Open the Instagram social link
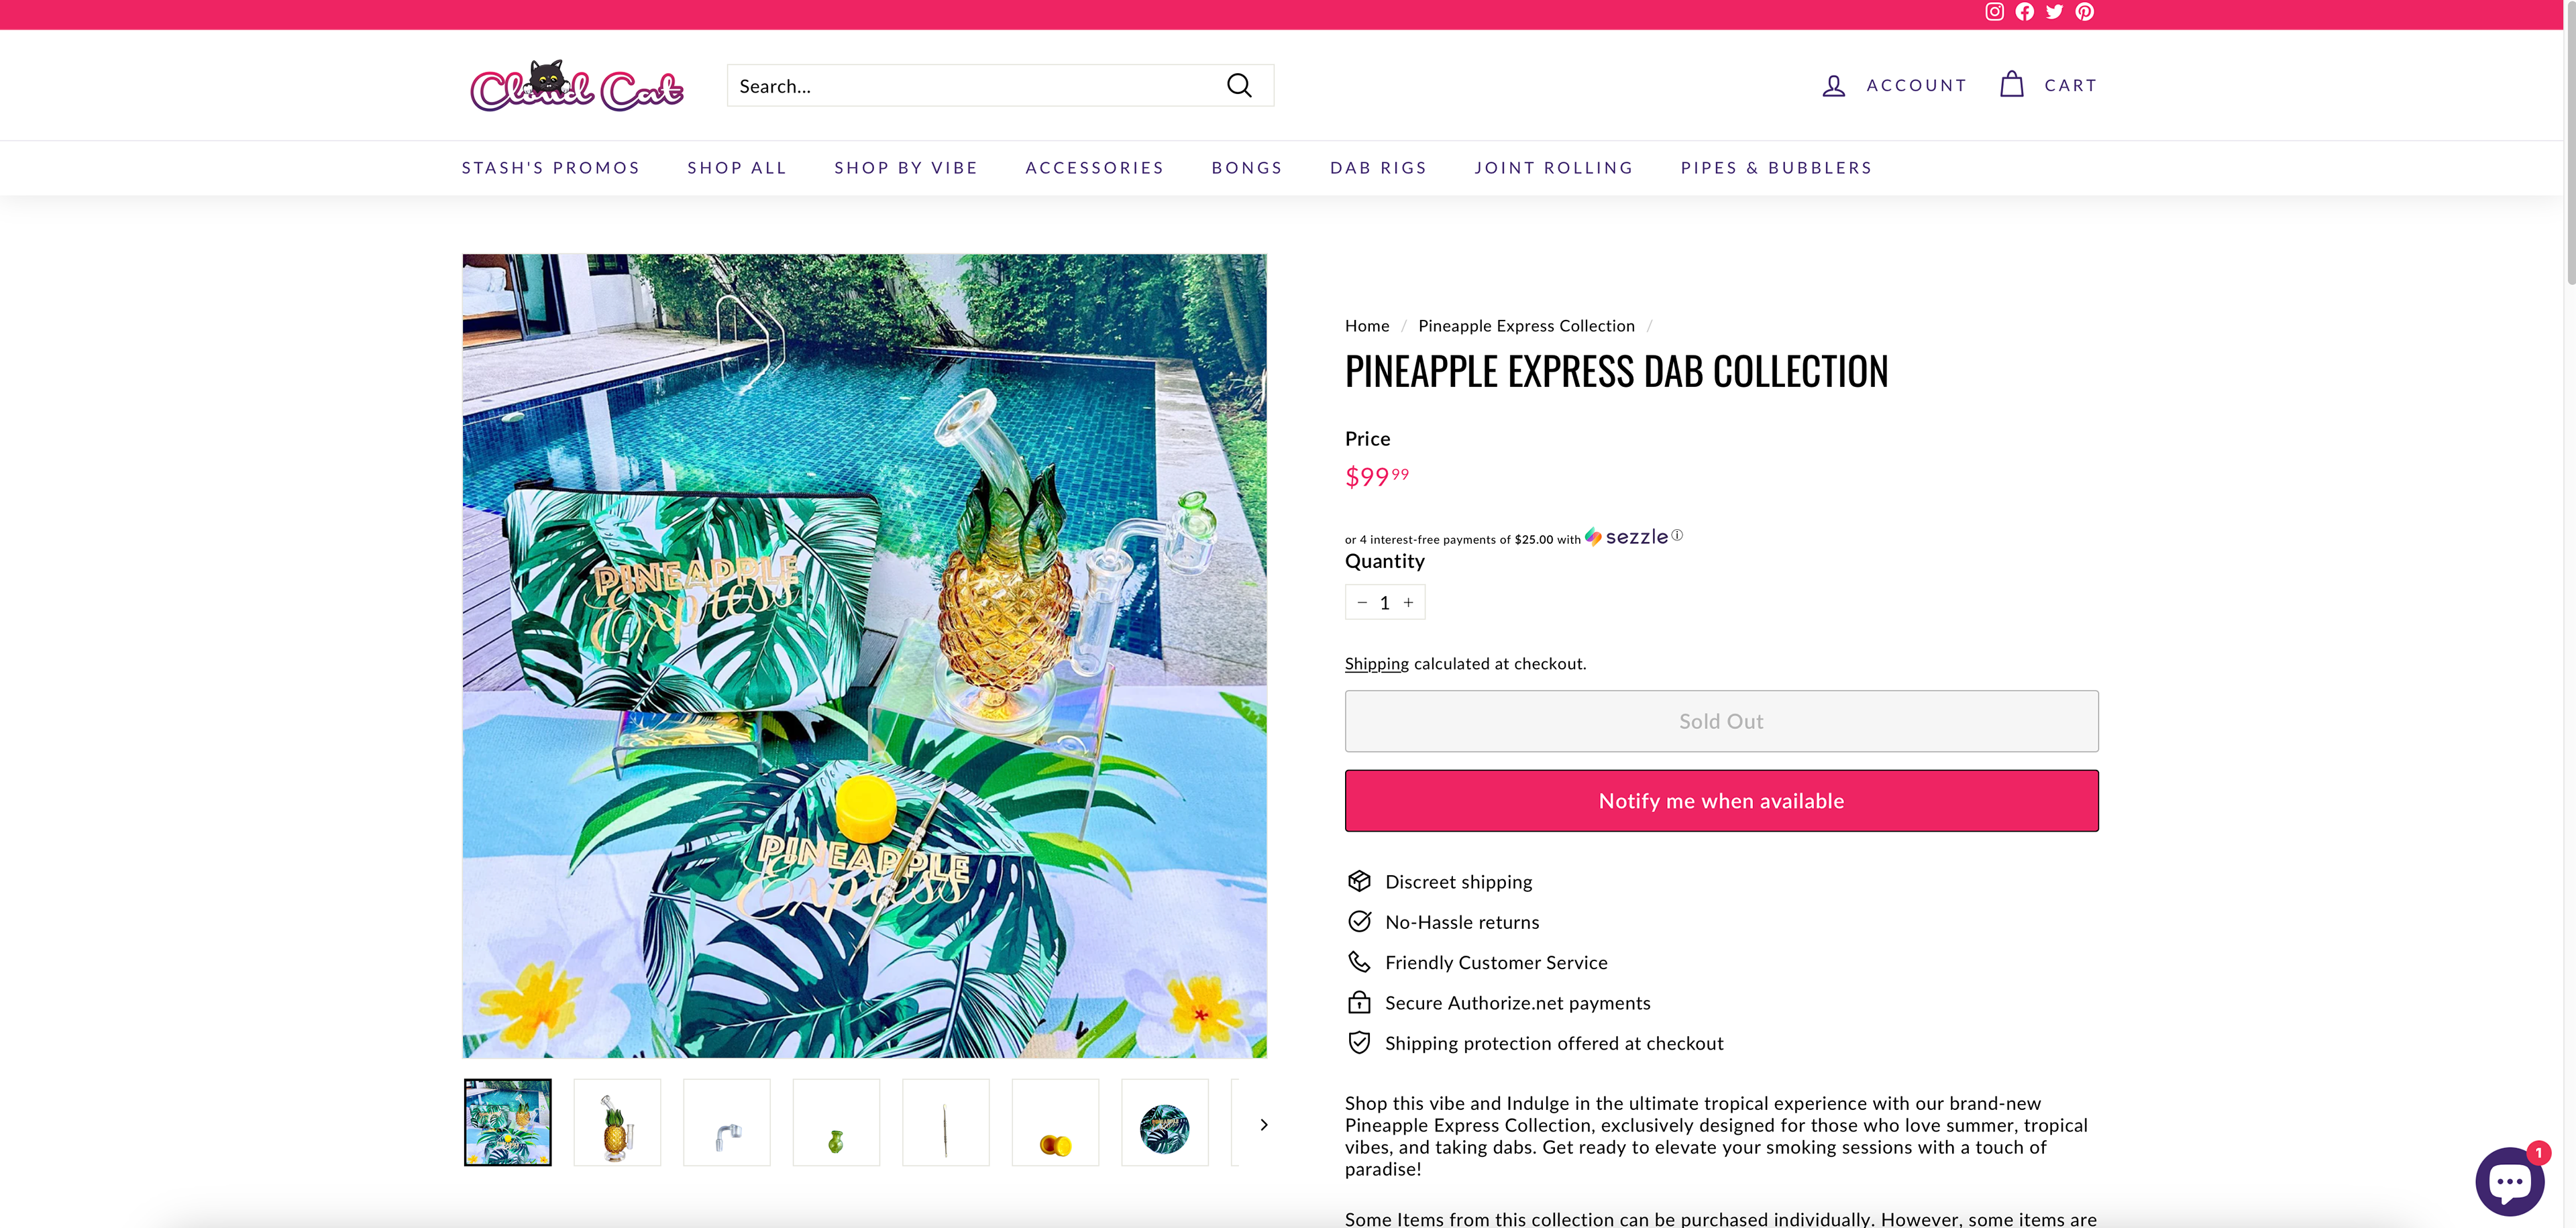The image size is (2576, 1228). coord(1994,12)
